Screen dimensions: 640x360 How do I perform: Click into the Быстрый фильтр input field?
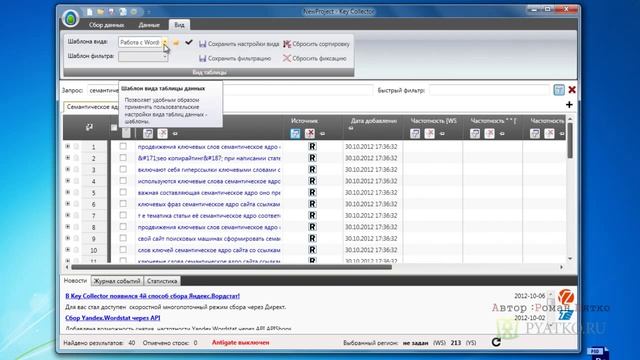pyautogui.click(x=489, y=90)
